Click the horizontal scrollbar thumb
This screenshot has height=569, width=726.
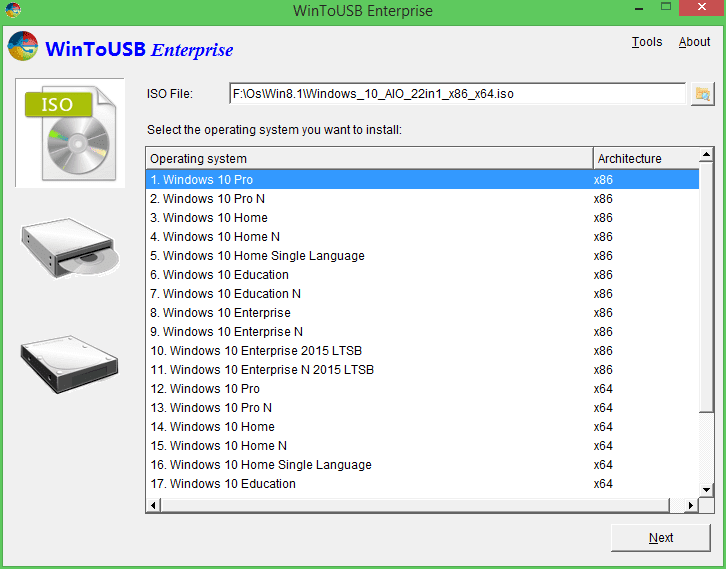[x=415, y=505]
